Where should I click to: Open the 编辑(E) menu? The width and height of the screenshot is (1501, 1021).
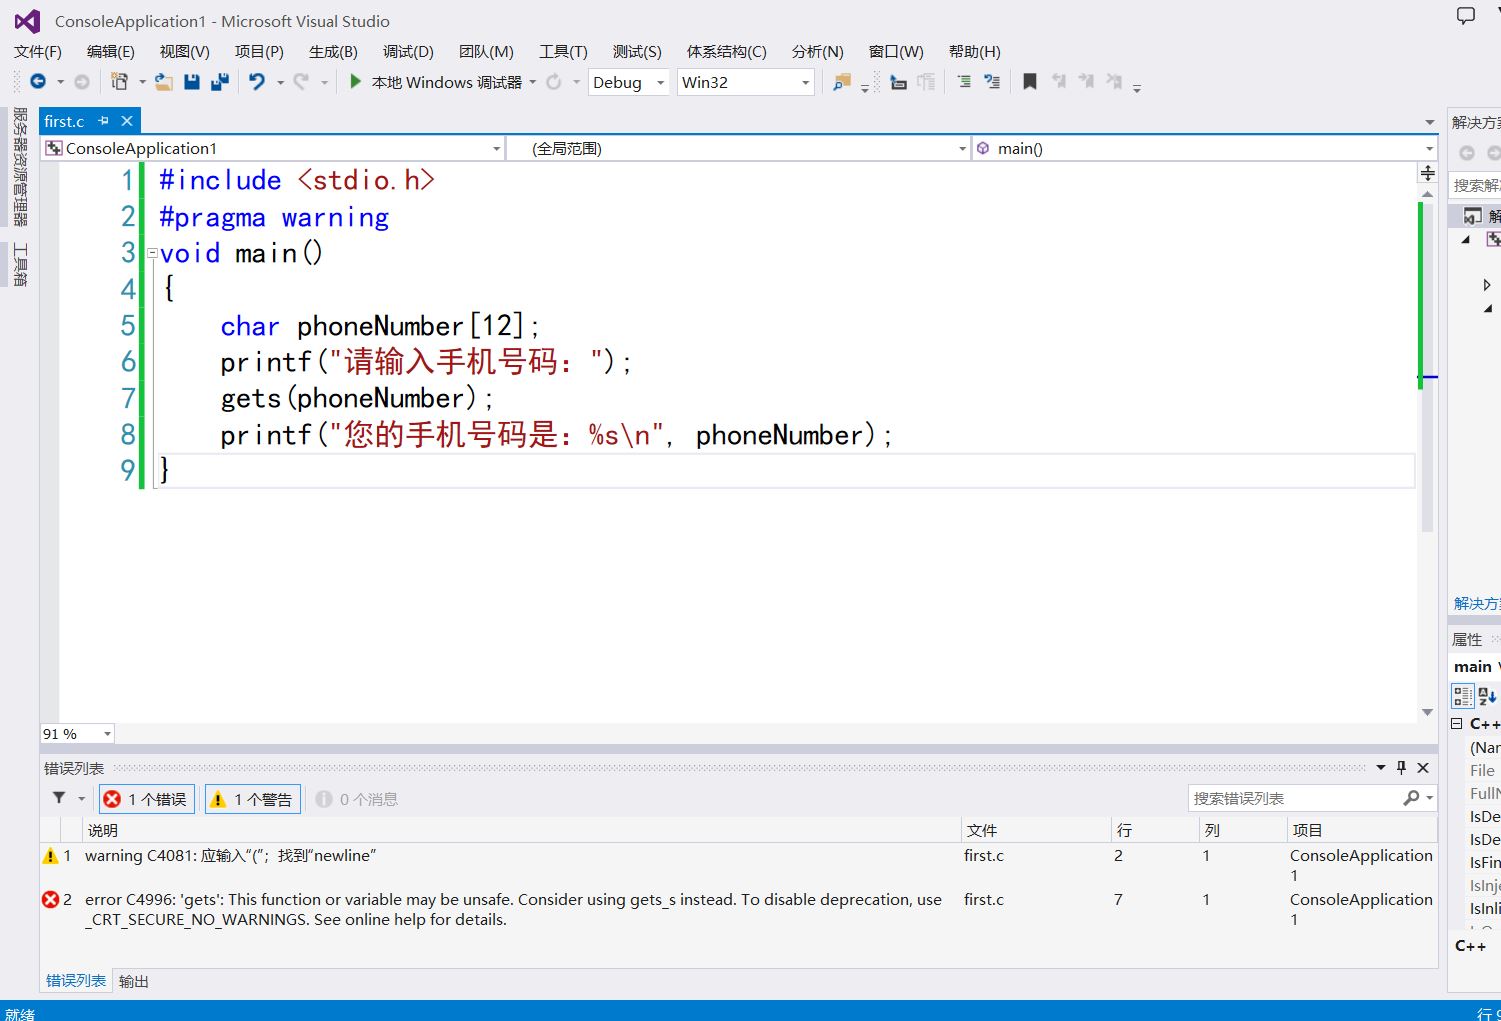pos(111,52)
